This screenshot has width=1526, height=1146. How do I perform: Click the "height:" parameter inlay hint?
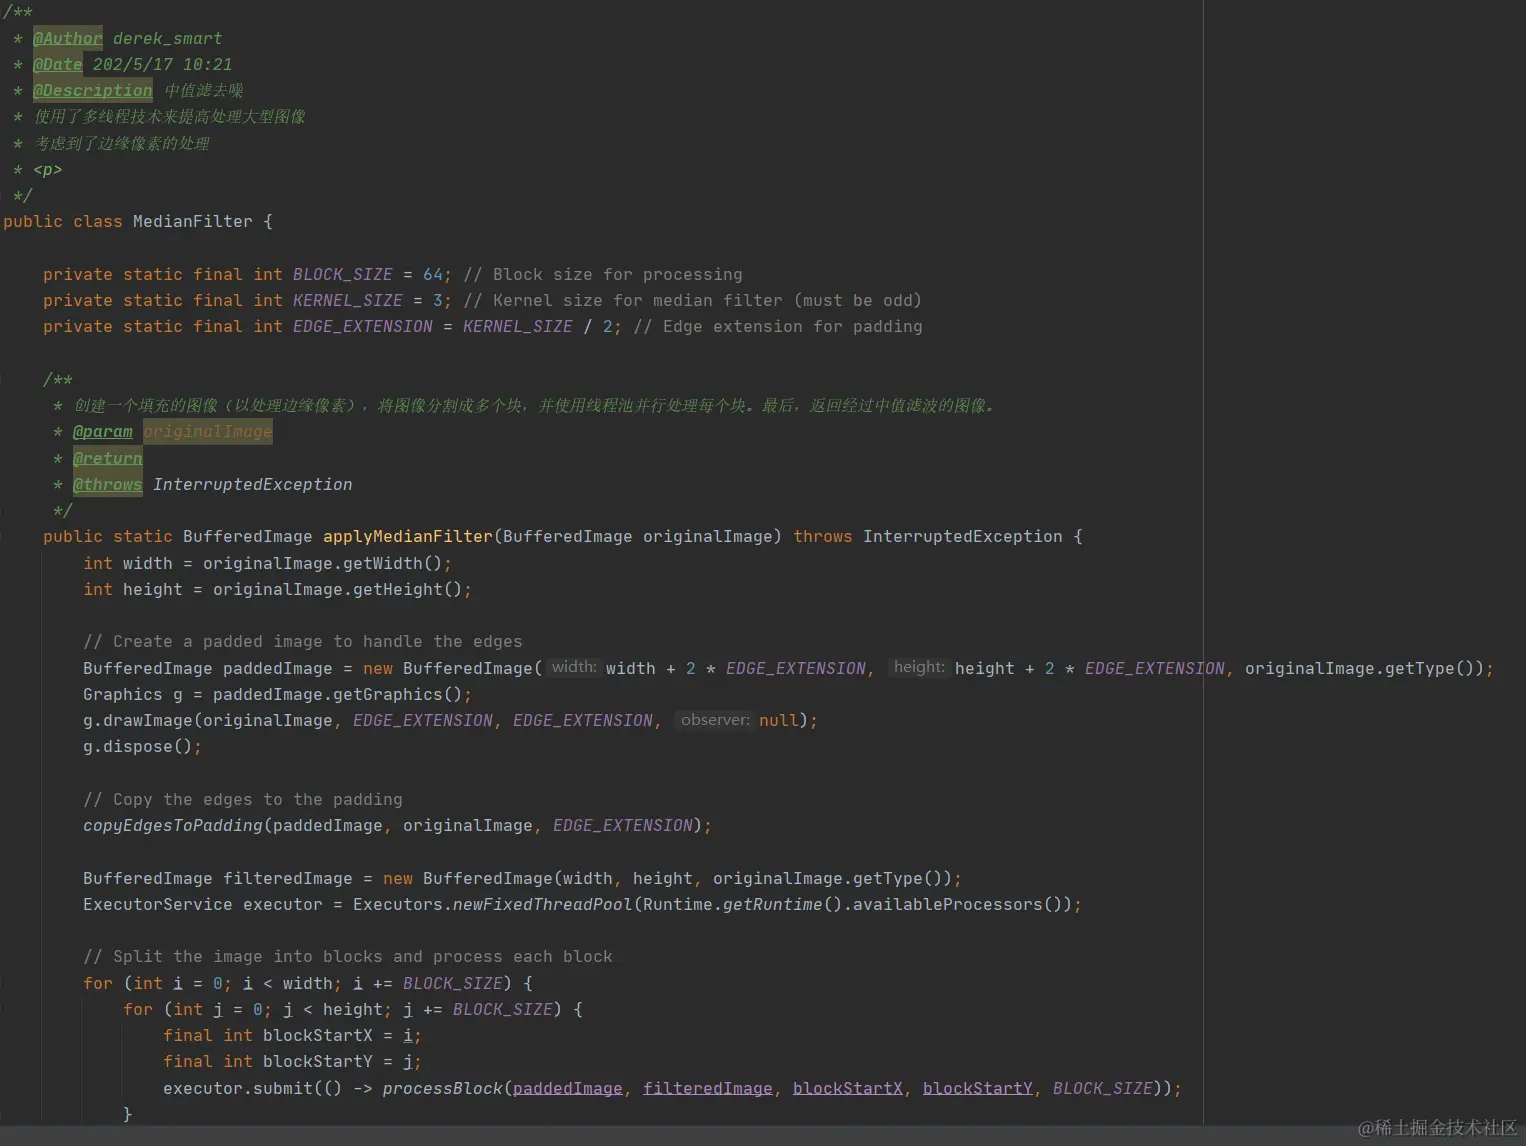pyautogui.click(x=919, y=667)
